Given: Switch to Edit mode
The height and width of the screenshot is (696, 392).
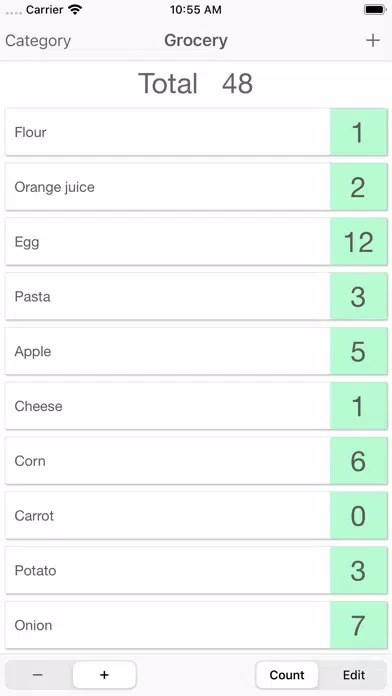Looking at the screenshot, I should point(354,675).
